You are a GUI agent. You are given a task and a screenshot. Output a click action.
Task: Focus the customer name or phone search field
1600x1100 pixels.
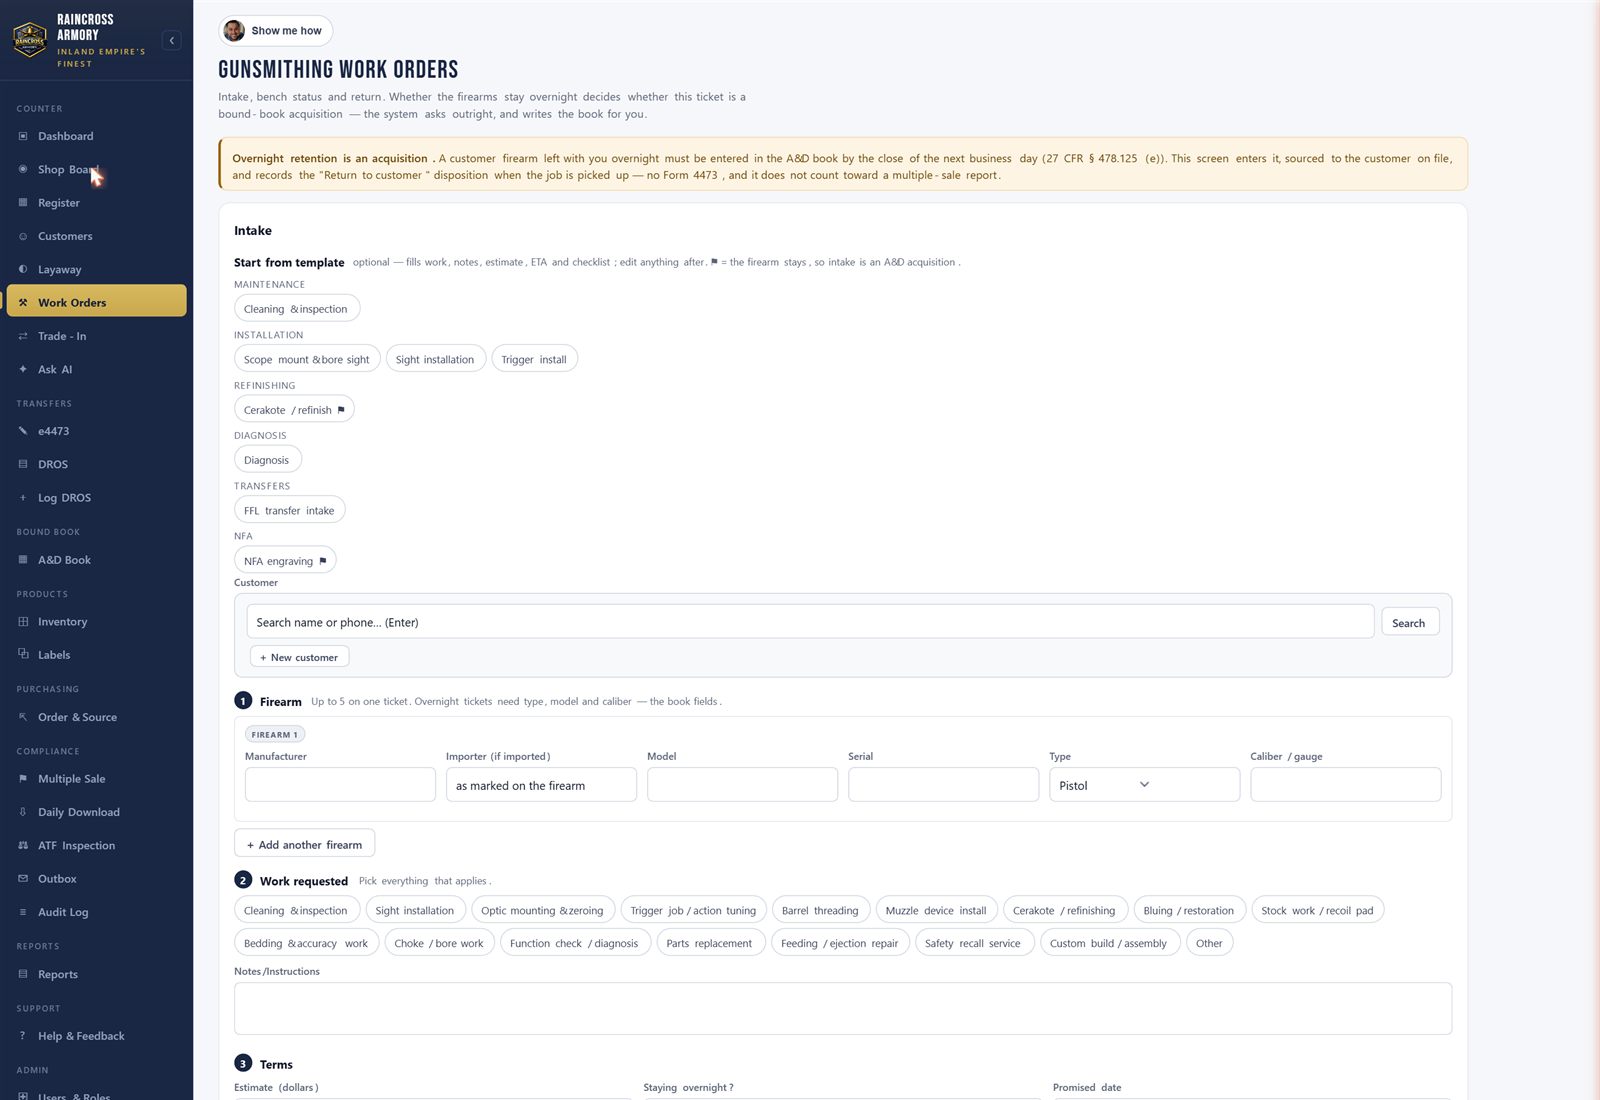[x=810, y=622]
